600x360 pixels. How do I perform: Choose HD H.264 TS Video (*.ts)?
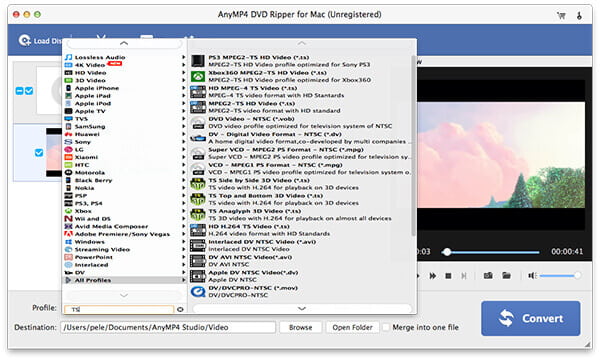click(x=300, y=230)
